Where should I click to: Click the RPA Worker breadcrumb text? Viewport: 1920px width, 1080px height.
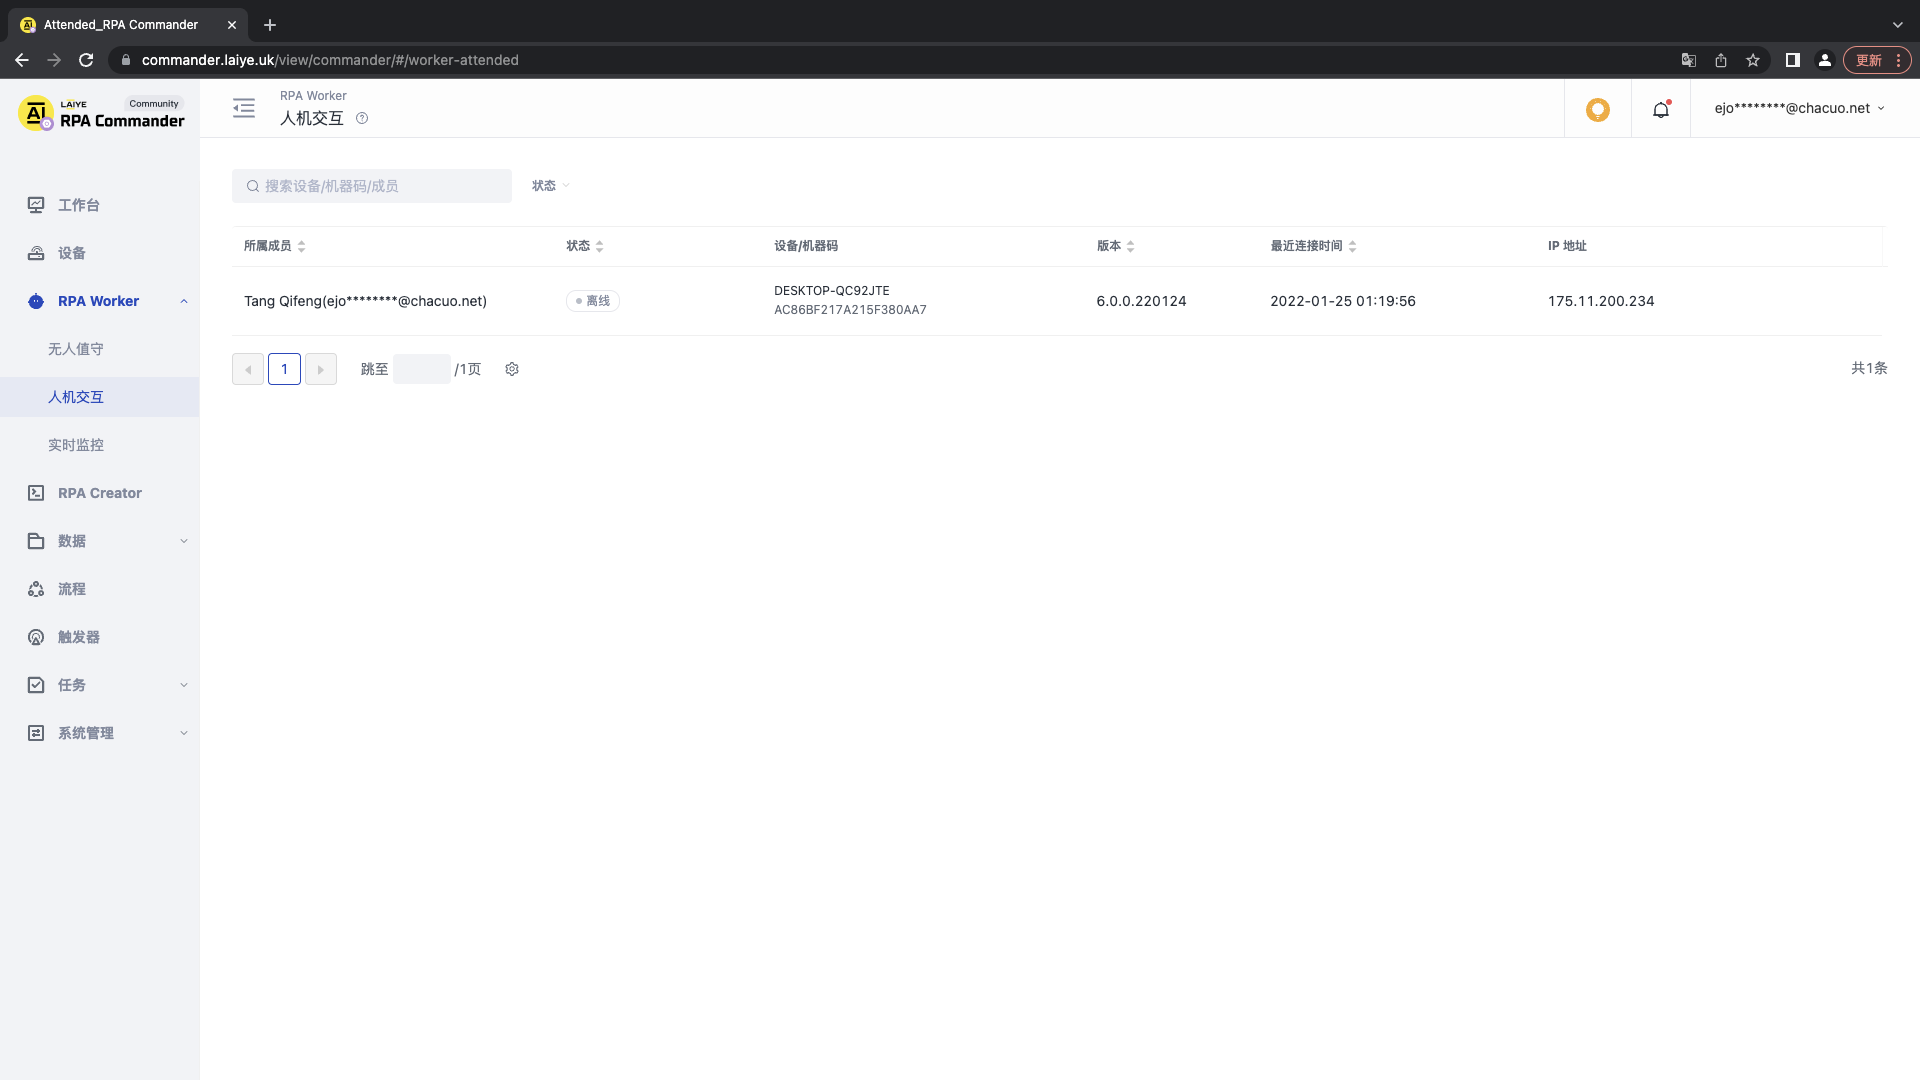[313, 96]
